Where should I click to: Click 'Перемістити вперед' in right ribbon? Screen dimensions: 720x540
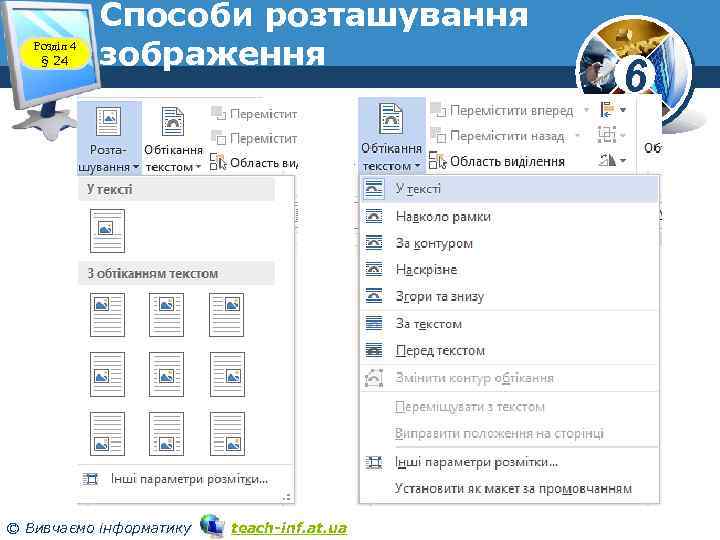pos(504,111)
